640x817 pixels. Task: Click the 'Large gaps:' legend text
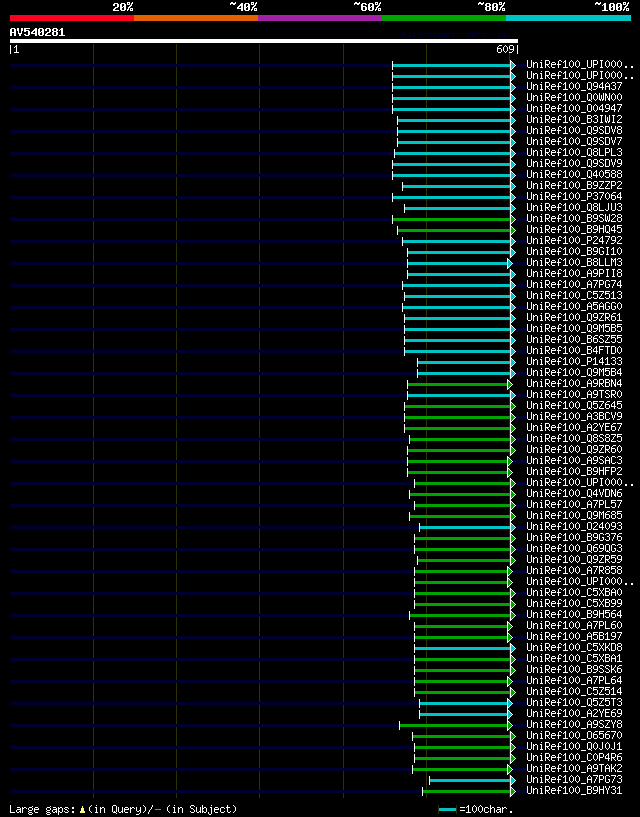pos(42,809)
